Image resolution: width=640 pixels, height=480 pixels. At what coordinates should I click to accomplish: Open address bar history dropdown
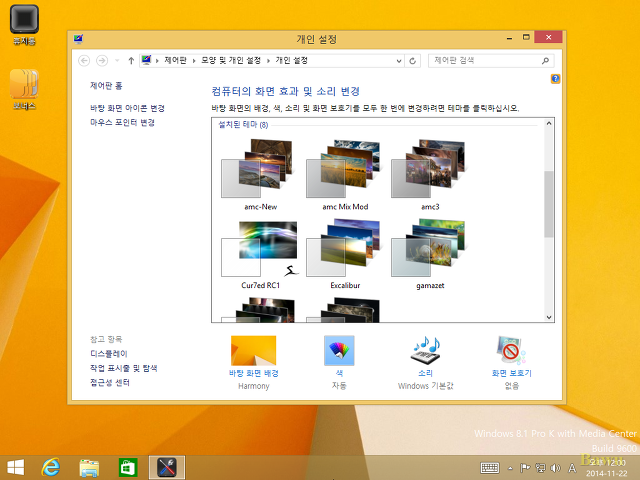point(399,61)
